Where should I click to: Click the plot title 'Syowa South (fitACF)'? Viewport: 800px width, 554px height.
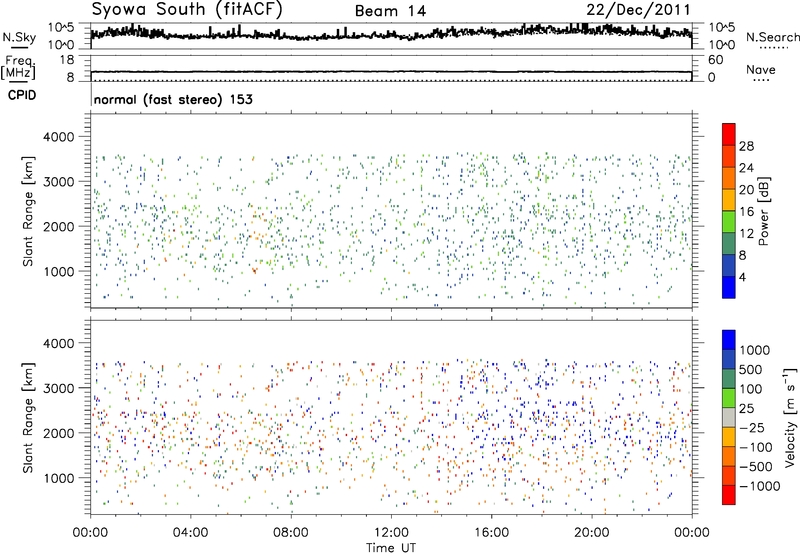187,10
